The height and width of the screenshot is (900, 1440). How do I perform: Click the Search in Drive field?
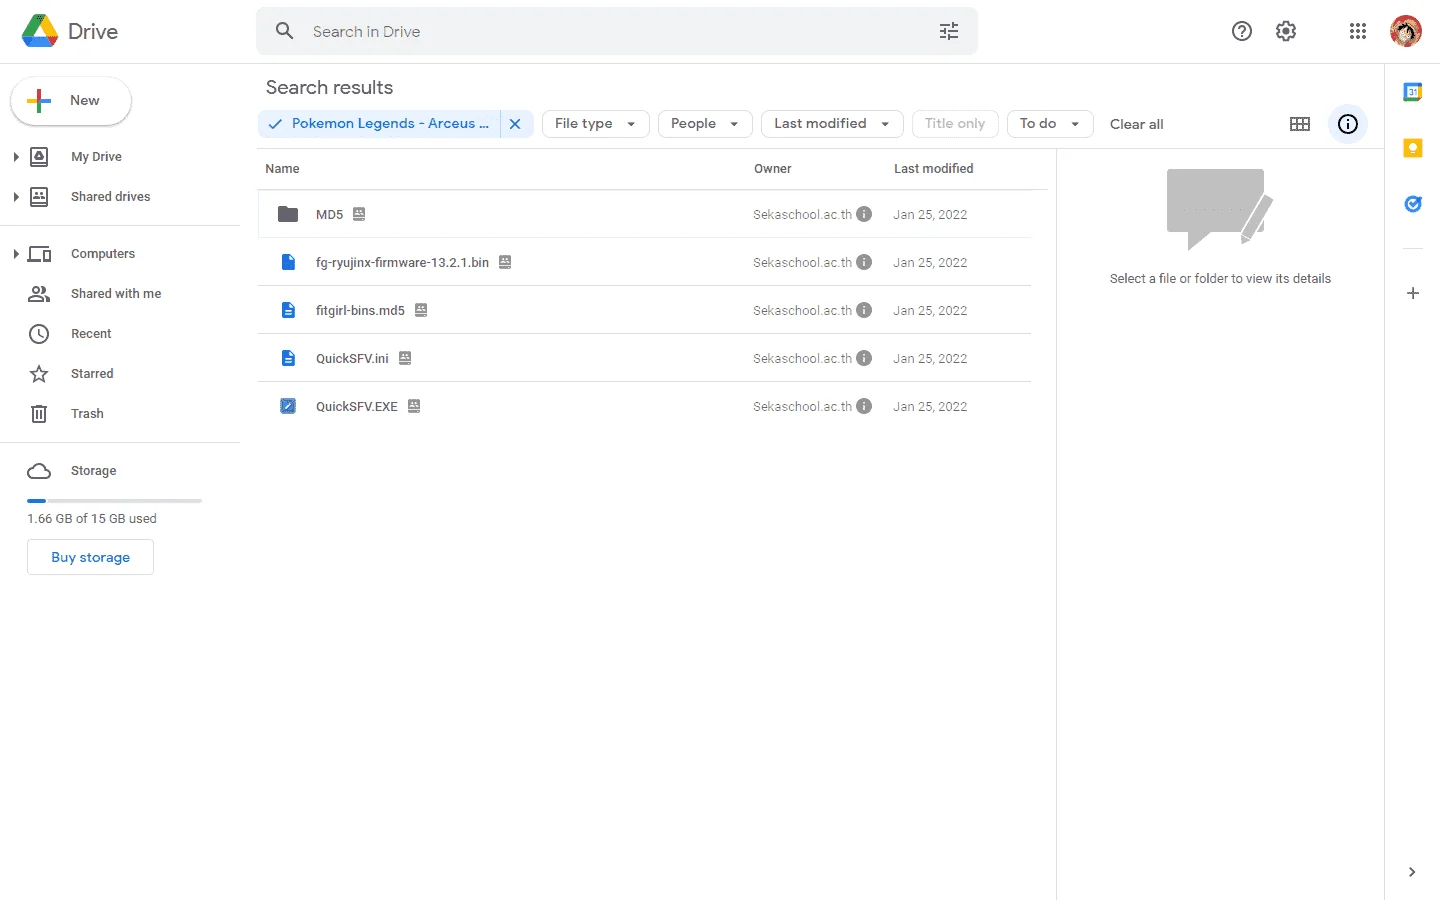[617, 31]
